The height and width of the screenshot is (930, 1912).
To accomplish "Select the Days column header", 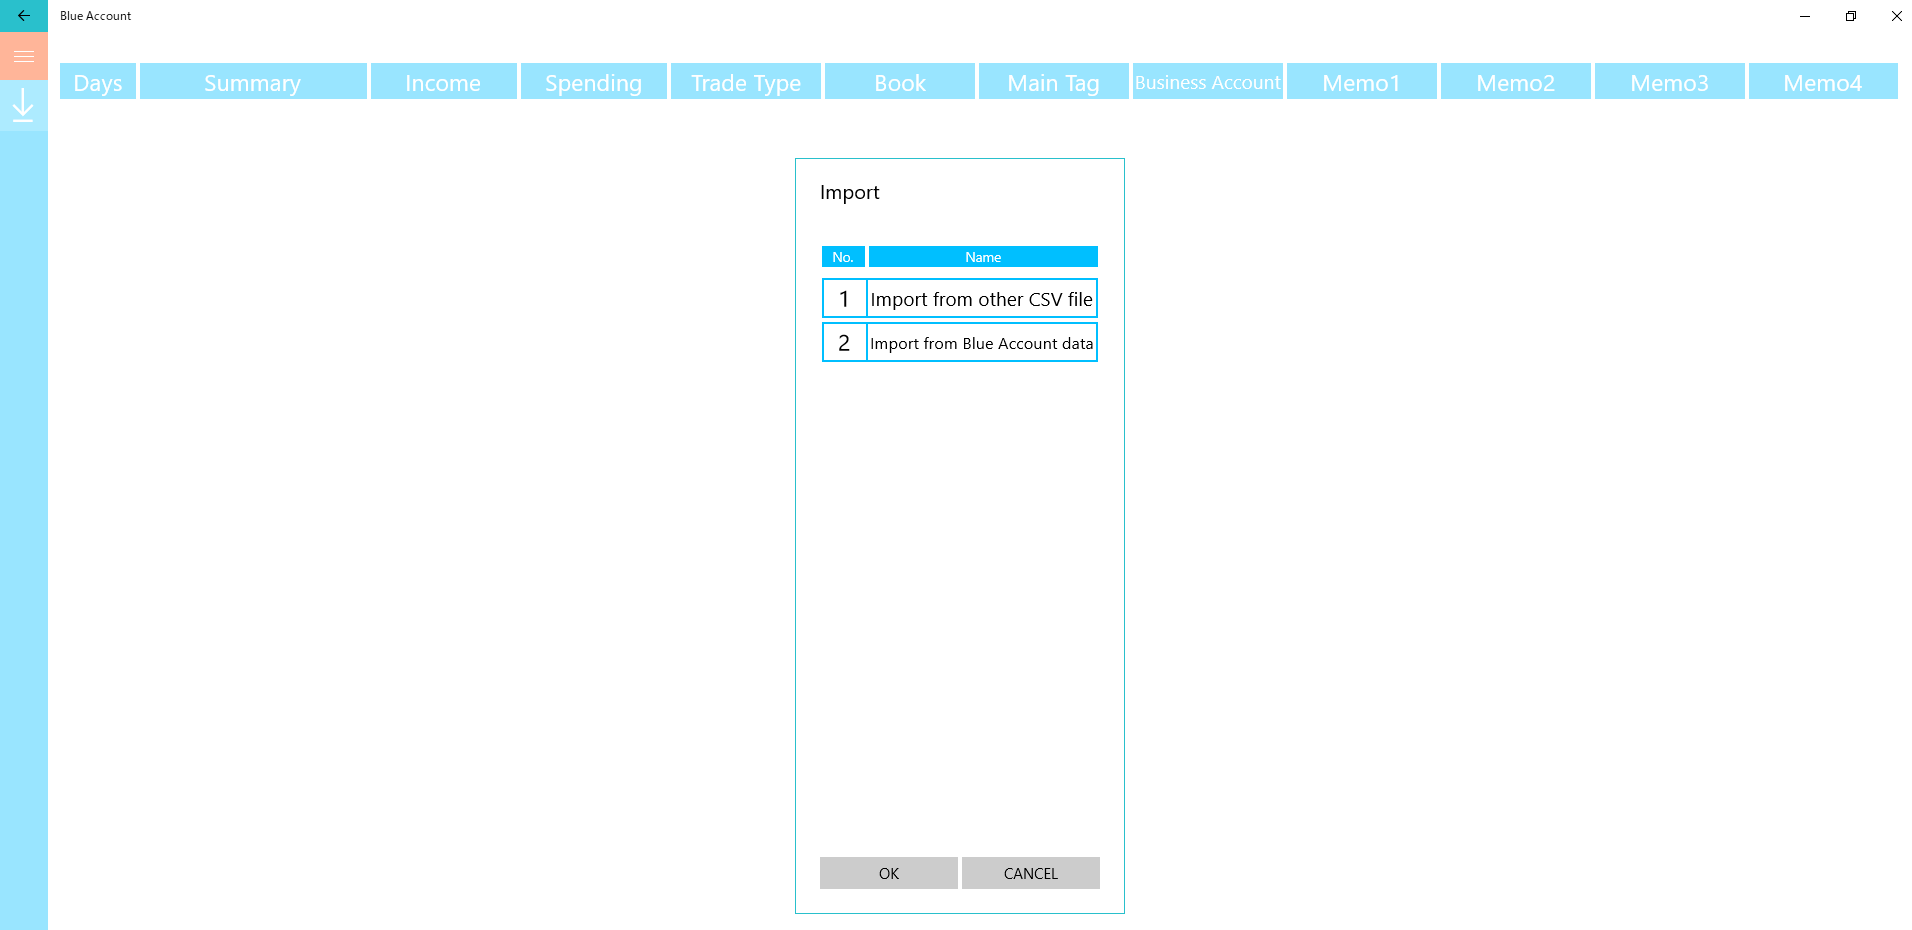I will [98, 82].
